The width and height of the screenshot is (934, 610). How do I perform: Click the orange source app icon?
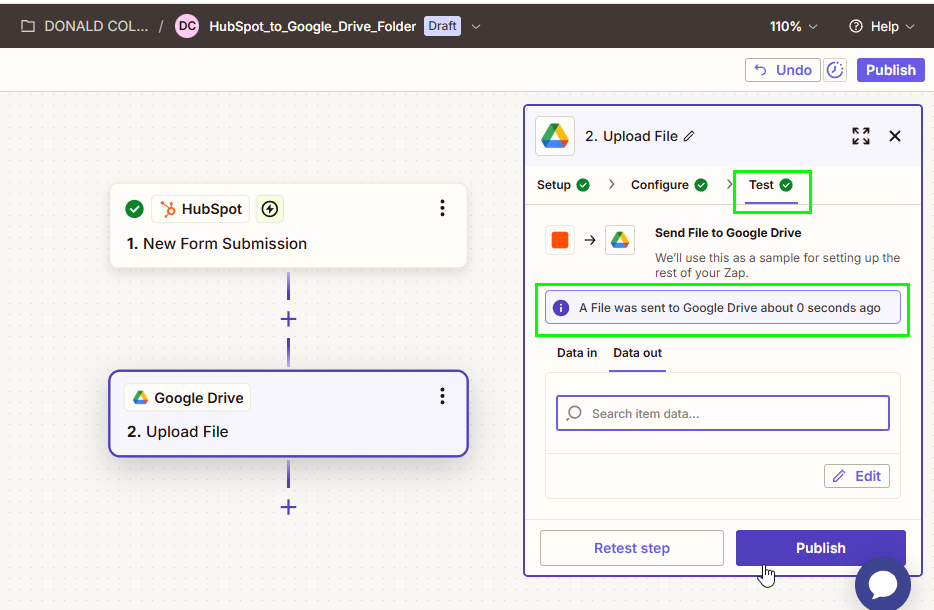tap(560, 240)
